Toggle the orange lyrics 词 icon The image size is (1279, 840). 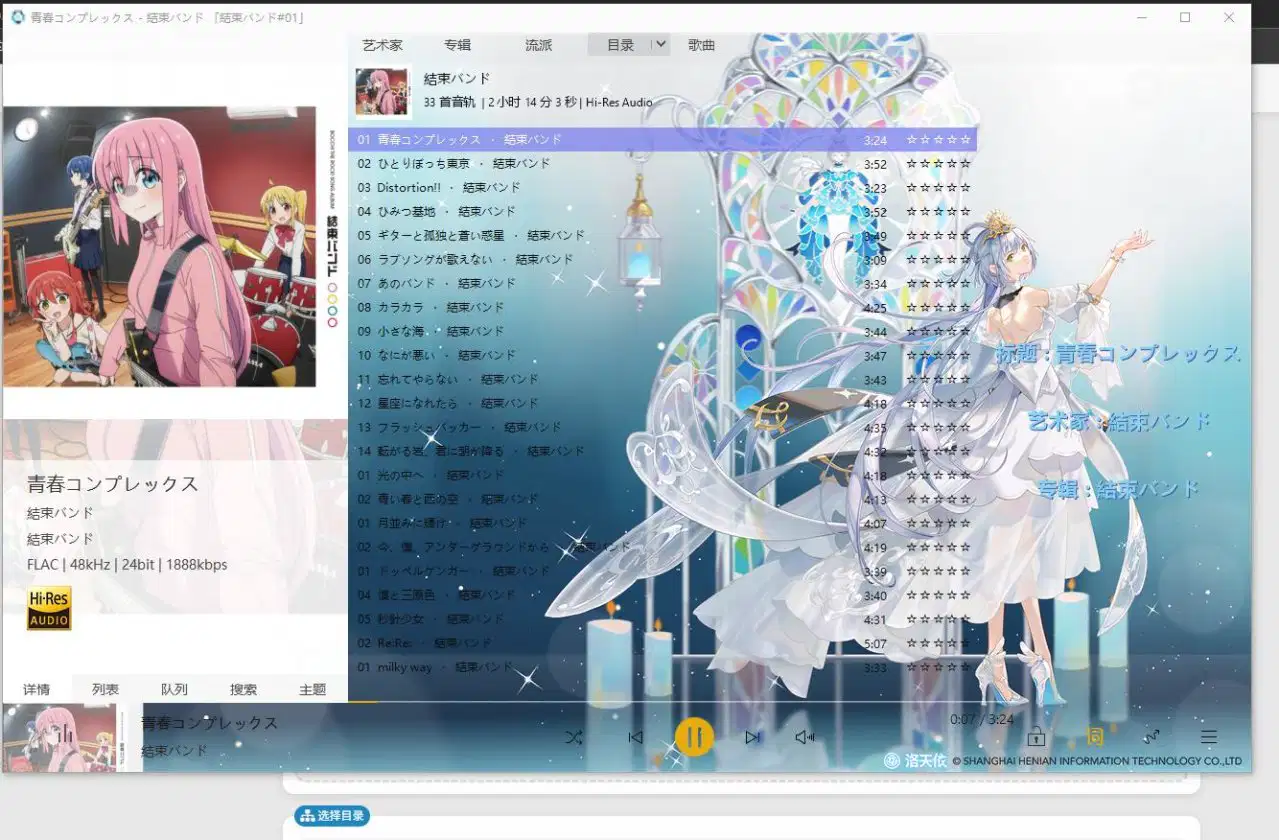pyautogui.click(x=1095, y=737)
